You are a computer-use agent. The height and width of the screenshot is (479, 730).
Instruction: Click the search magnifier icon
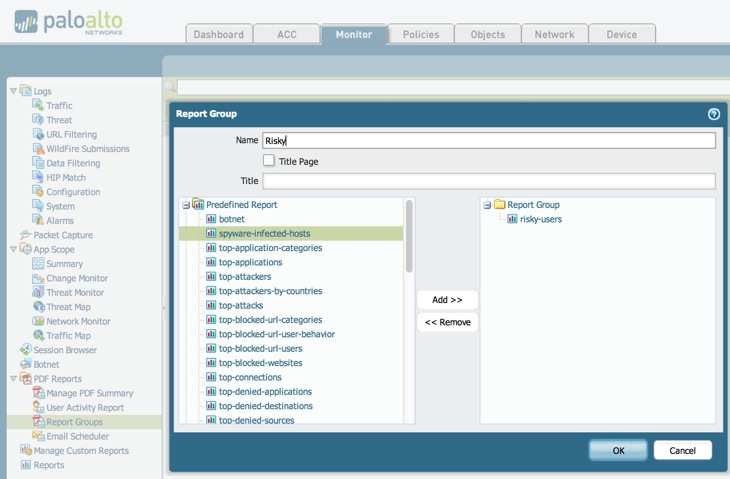tap(170, 88)
